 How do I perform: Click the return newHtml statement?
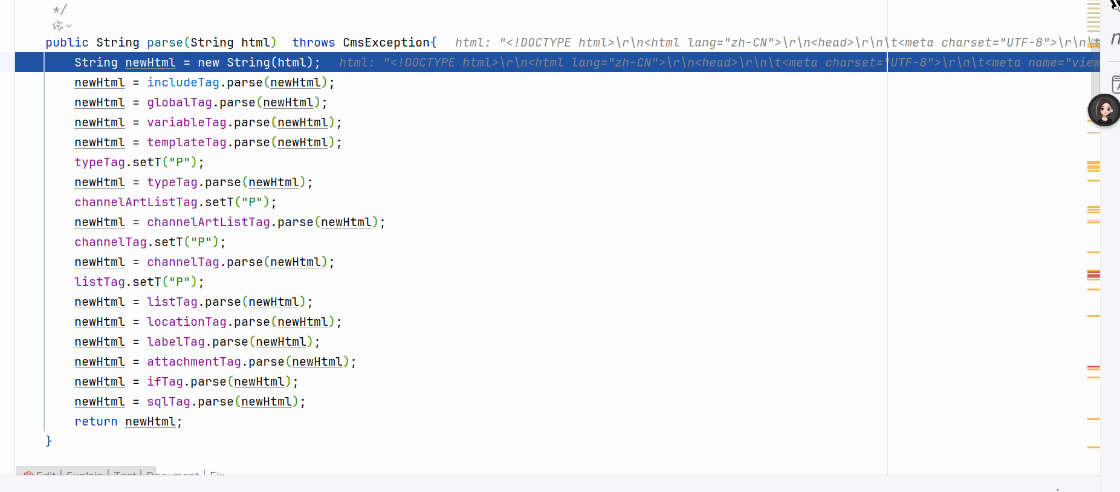(x=129, y=422)
